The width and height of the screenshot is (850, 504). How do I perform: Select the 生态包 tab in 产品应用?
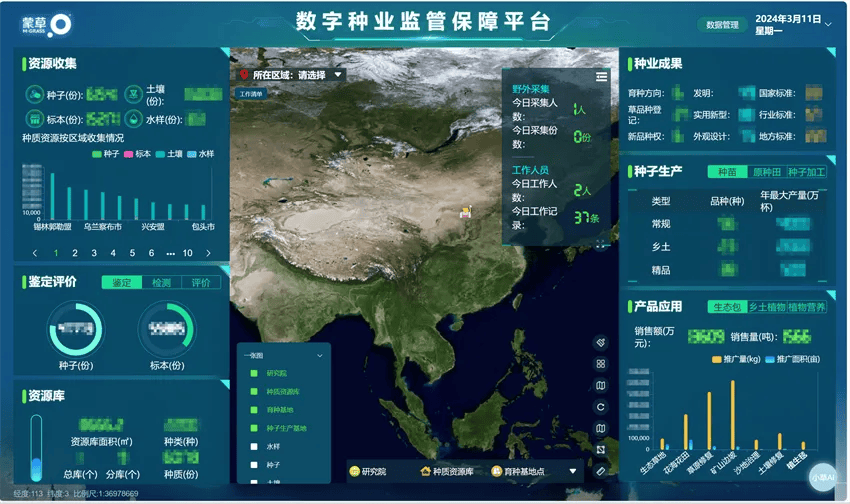click(727, 307)
